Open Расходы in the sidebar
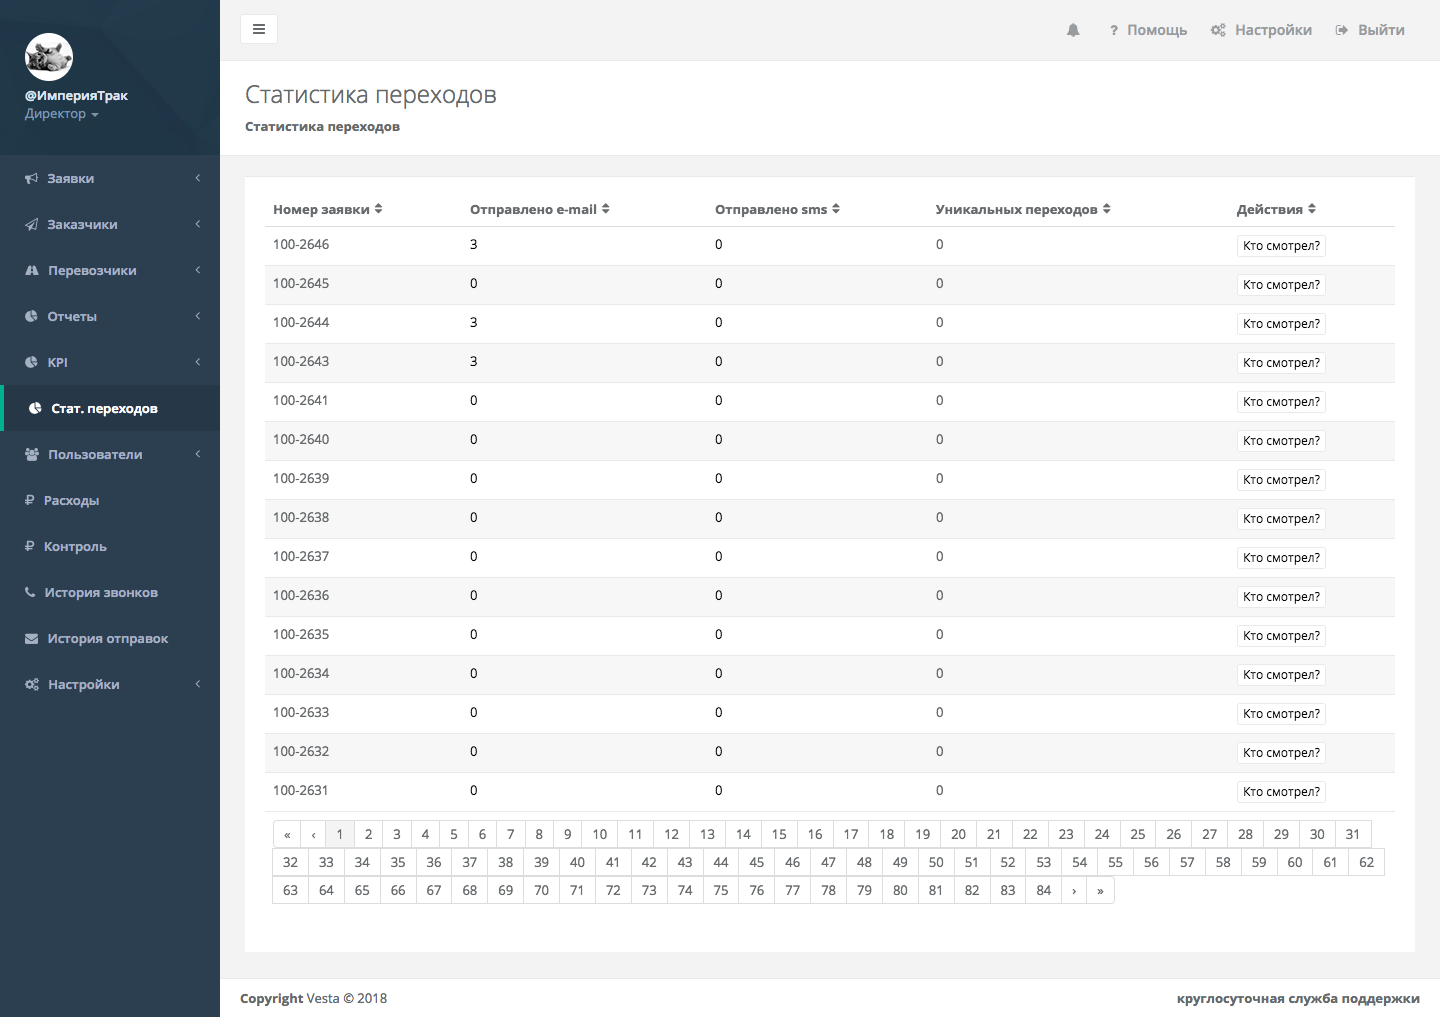Viewport: 1440px width, 1017px height. coord(71,501)
